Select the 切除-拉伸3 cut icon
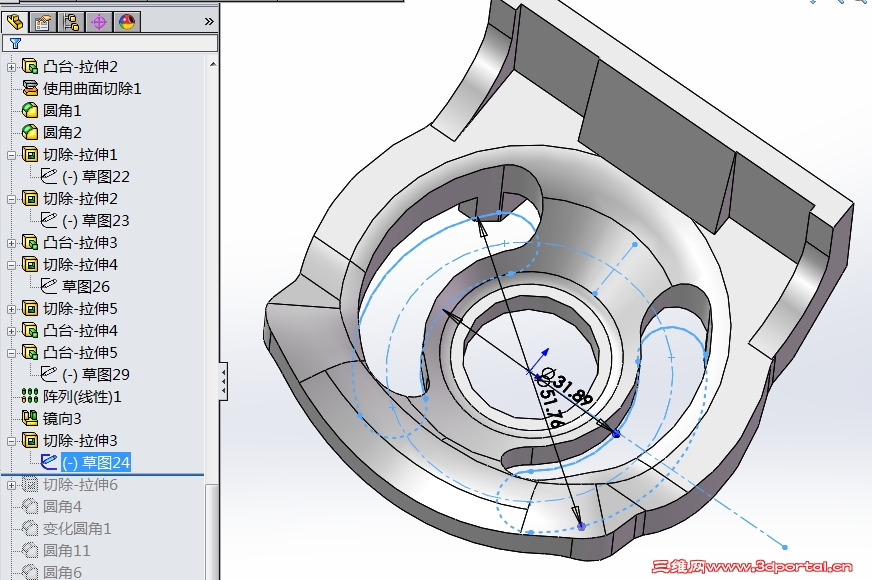The height and width of the screenshot is (580, 872). coord(29,440)
